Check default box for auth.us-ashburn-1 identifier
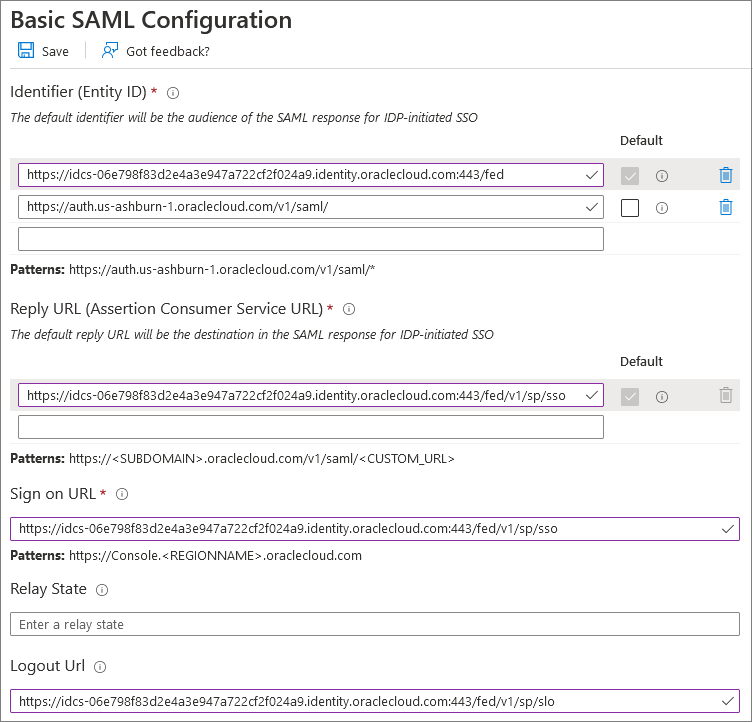753x722 pixels. [630, 208]
